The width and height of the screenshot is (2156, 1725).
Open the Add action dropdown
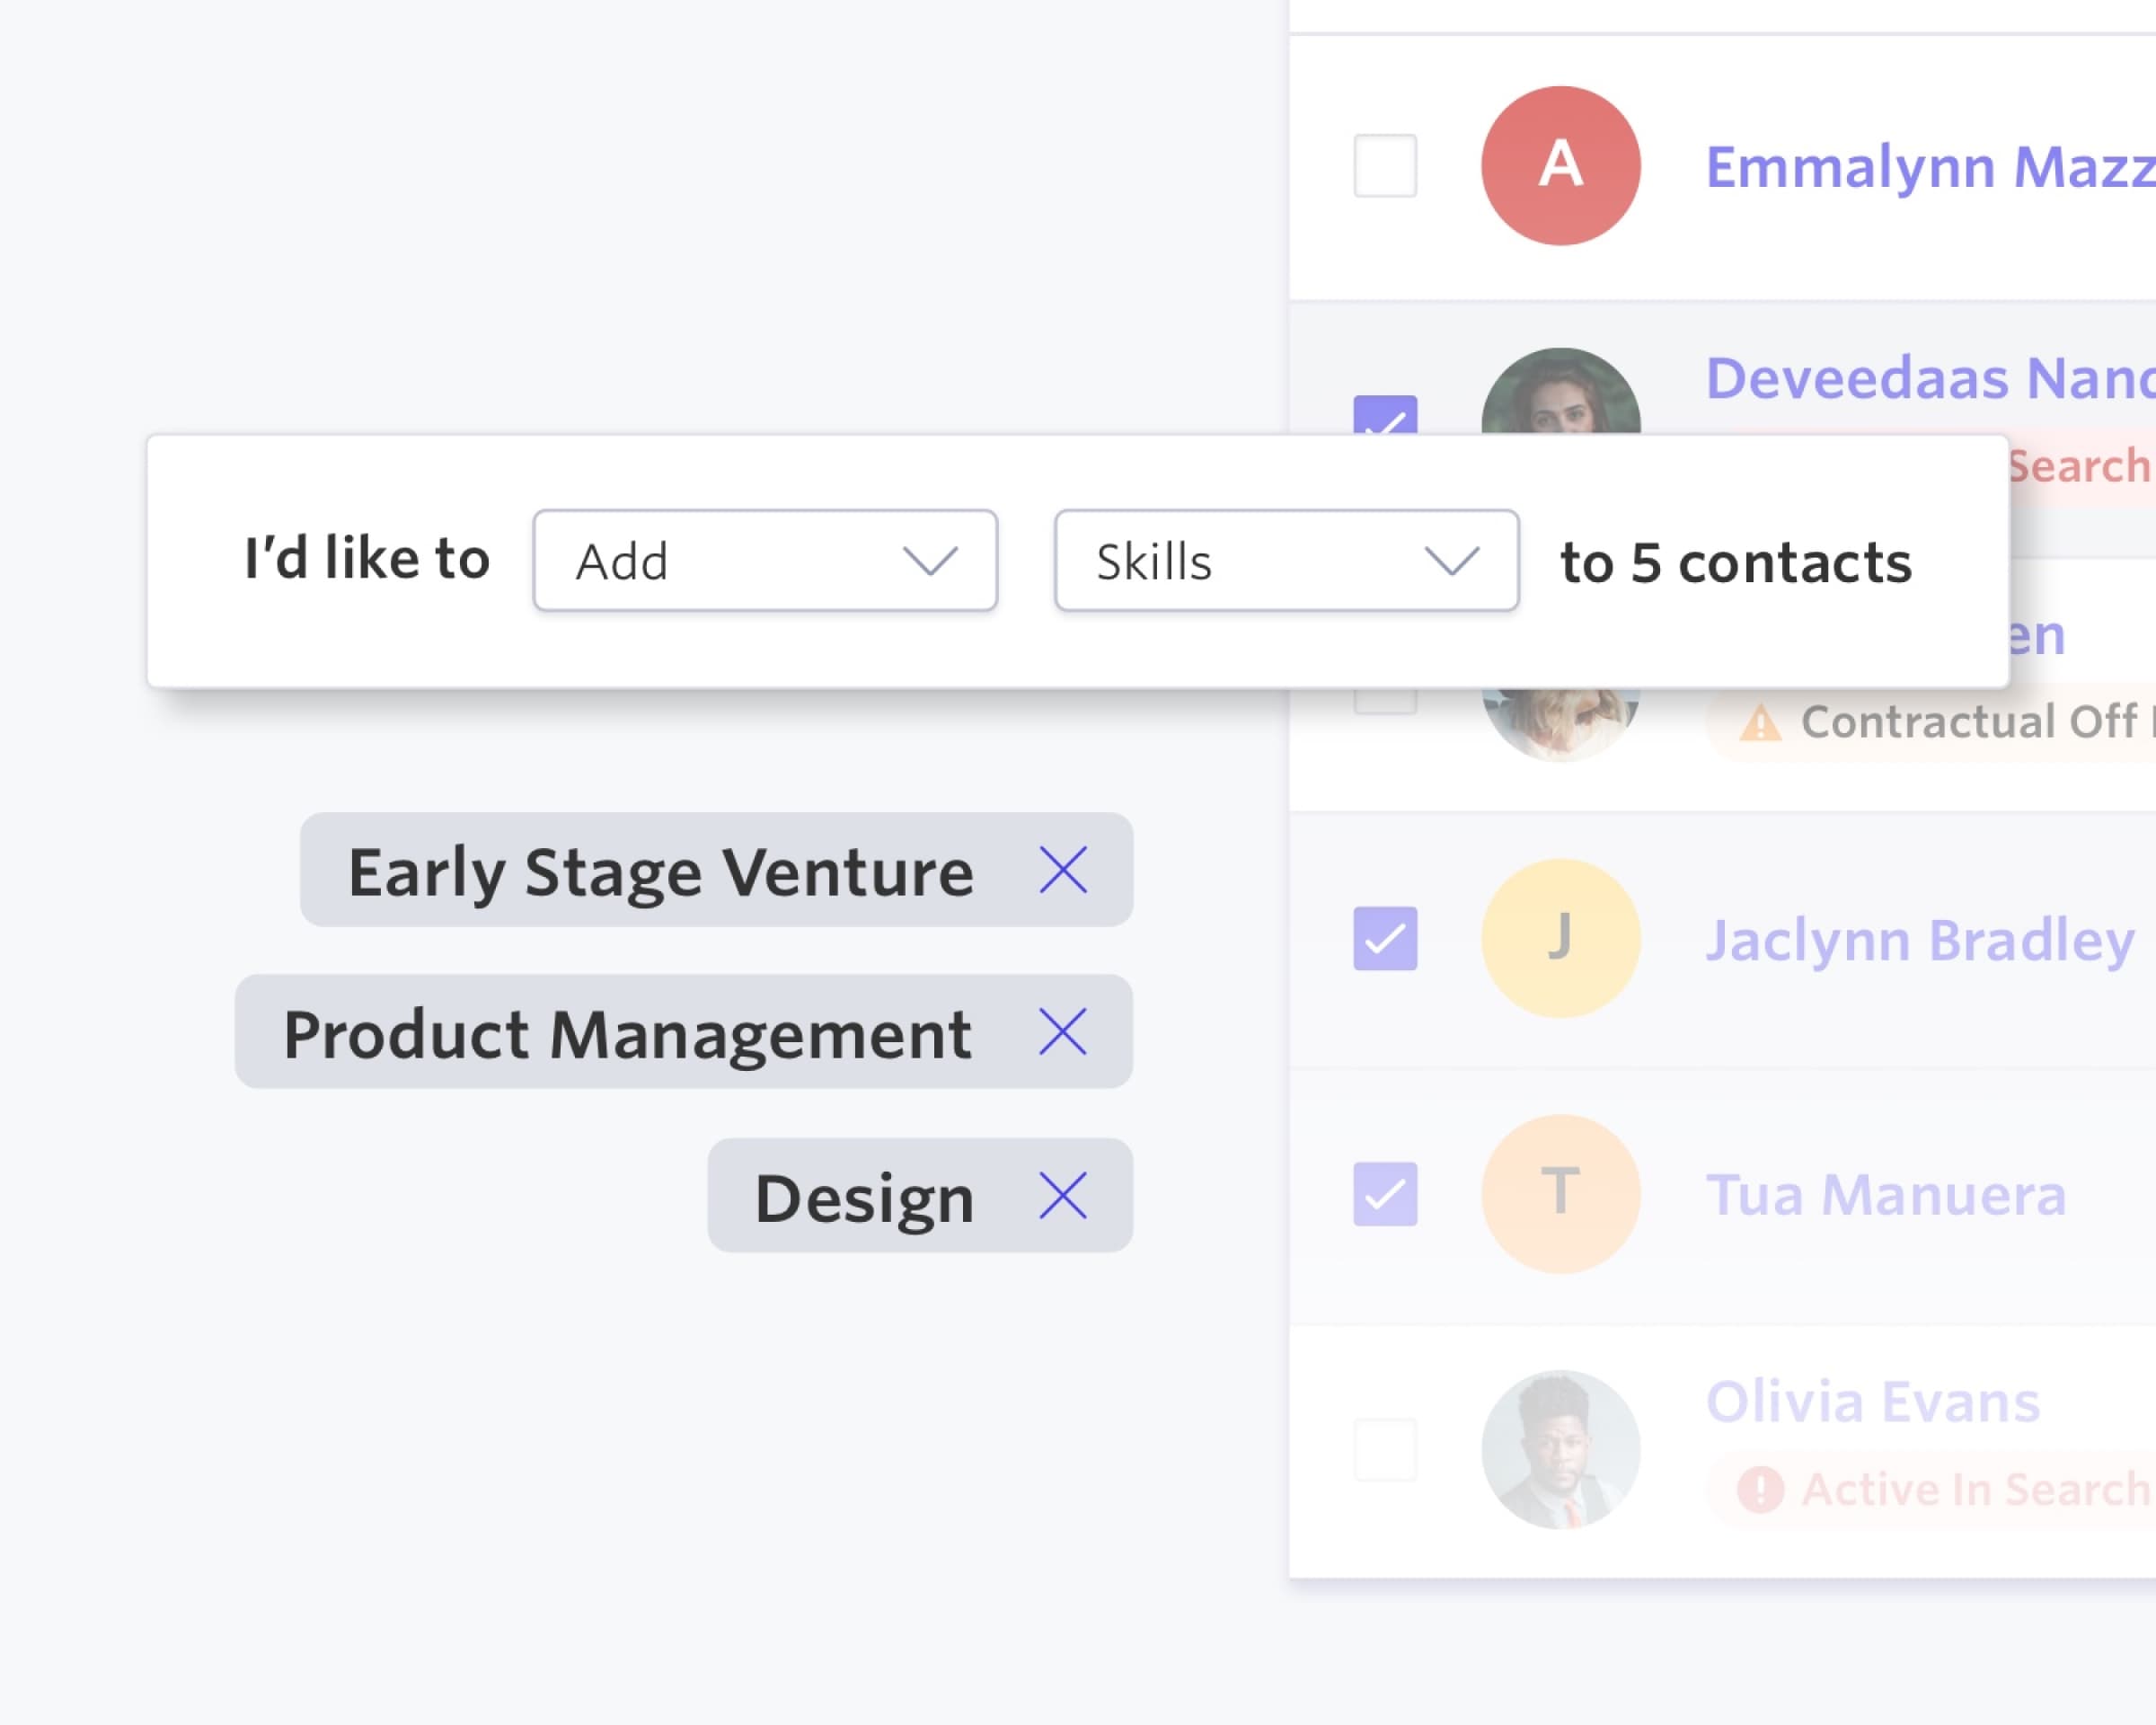point(765,561)
